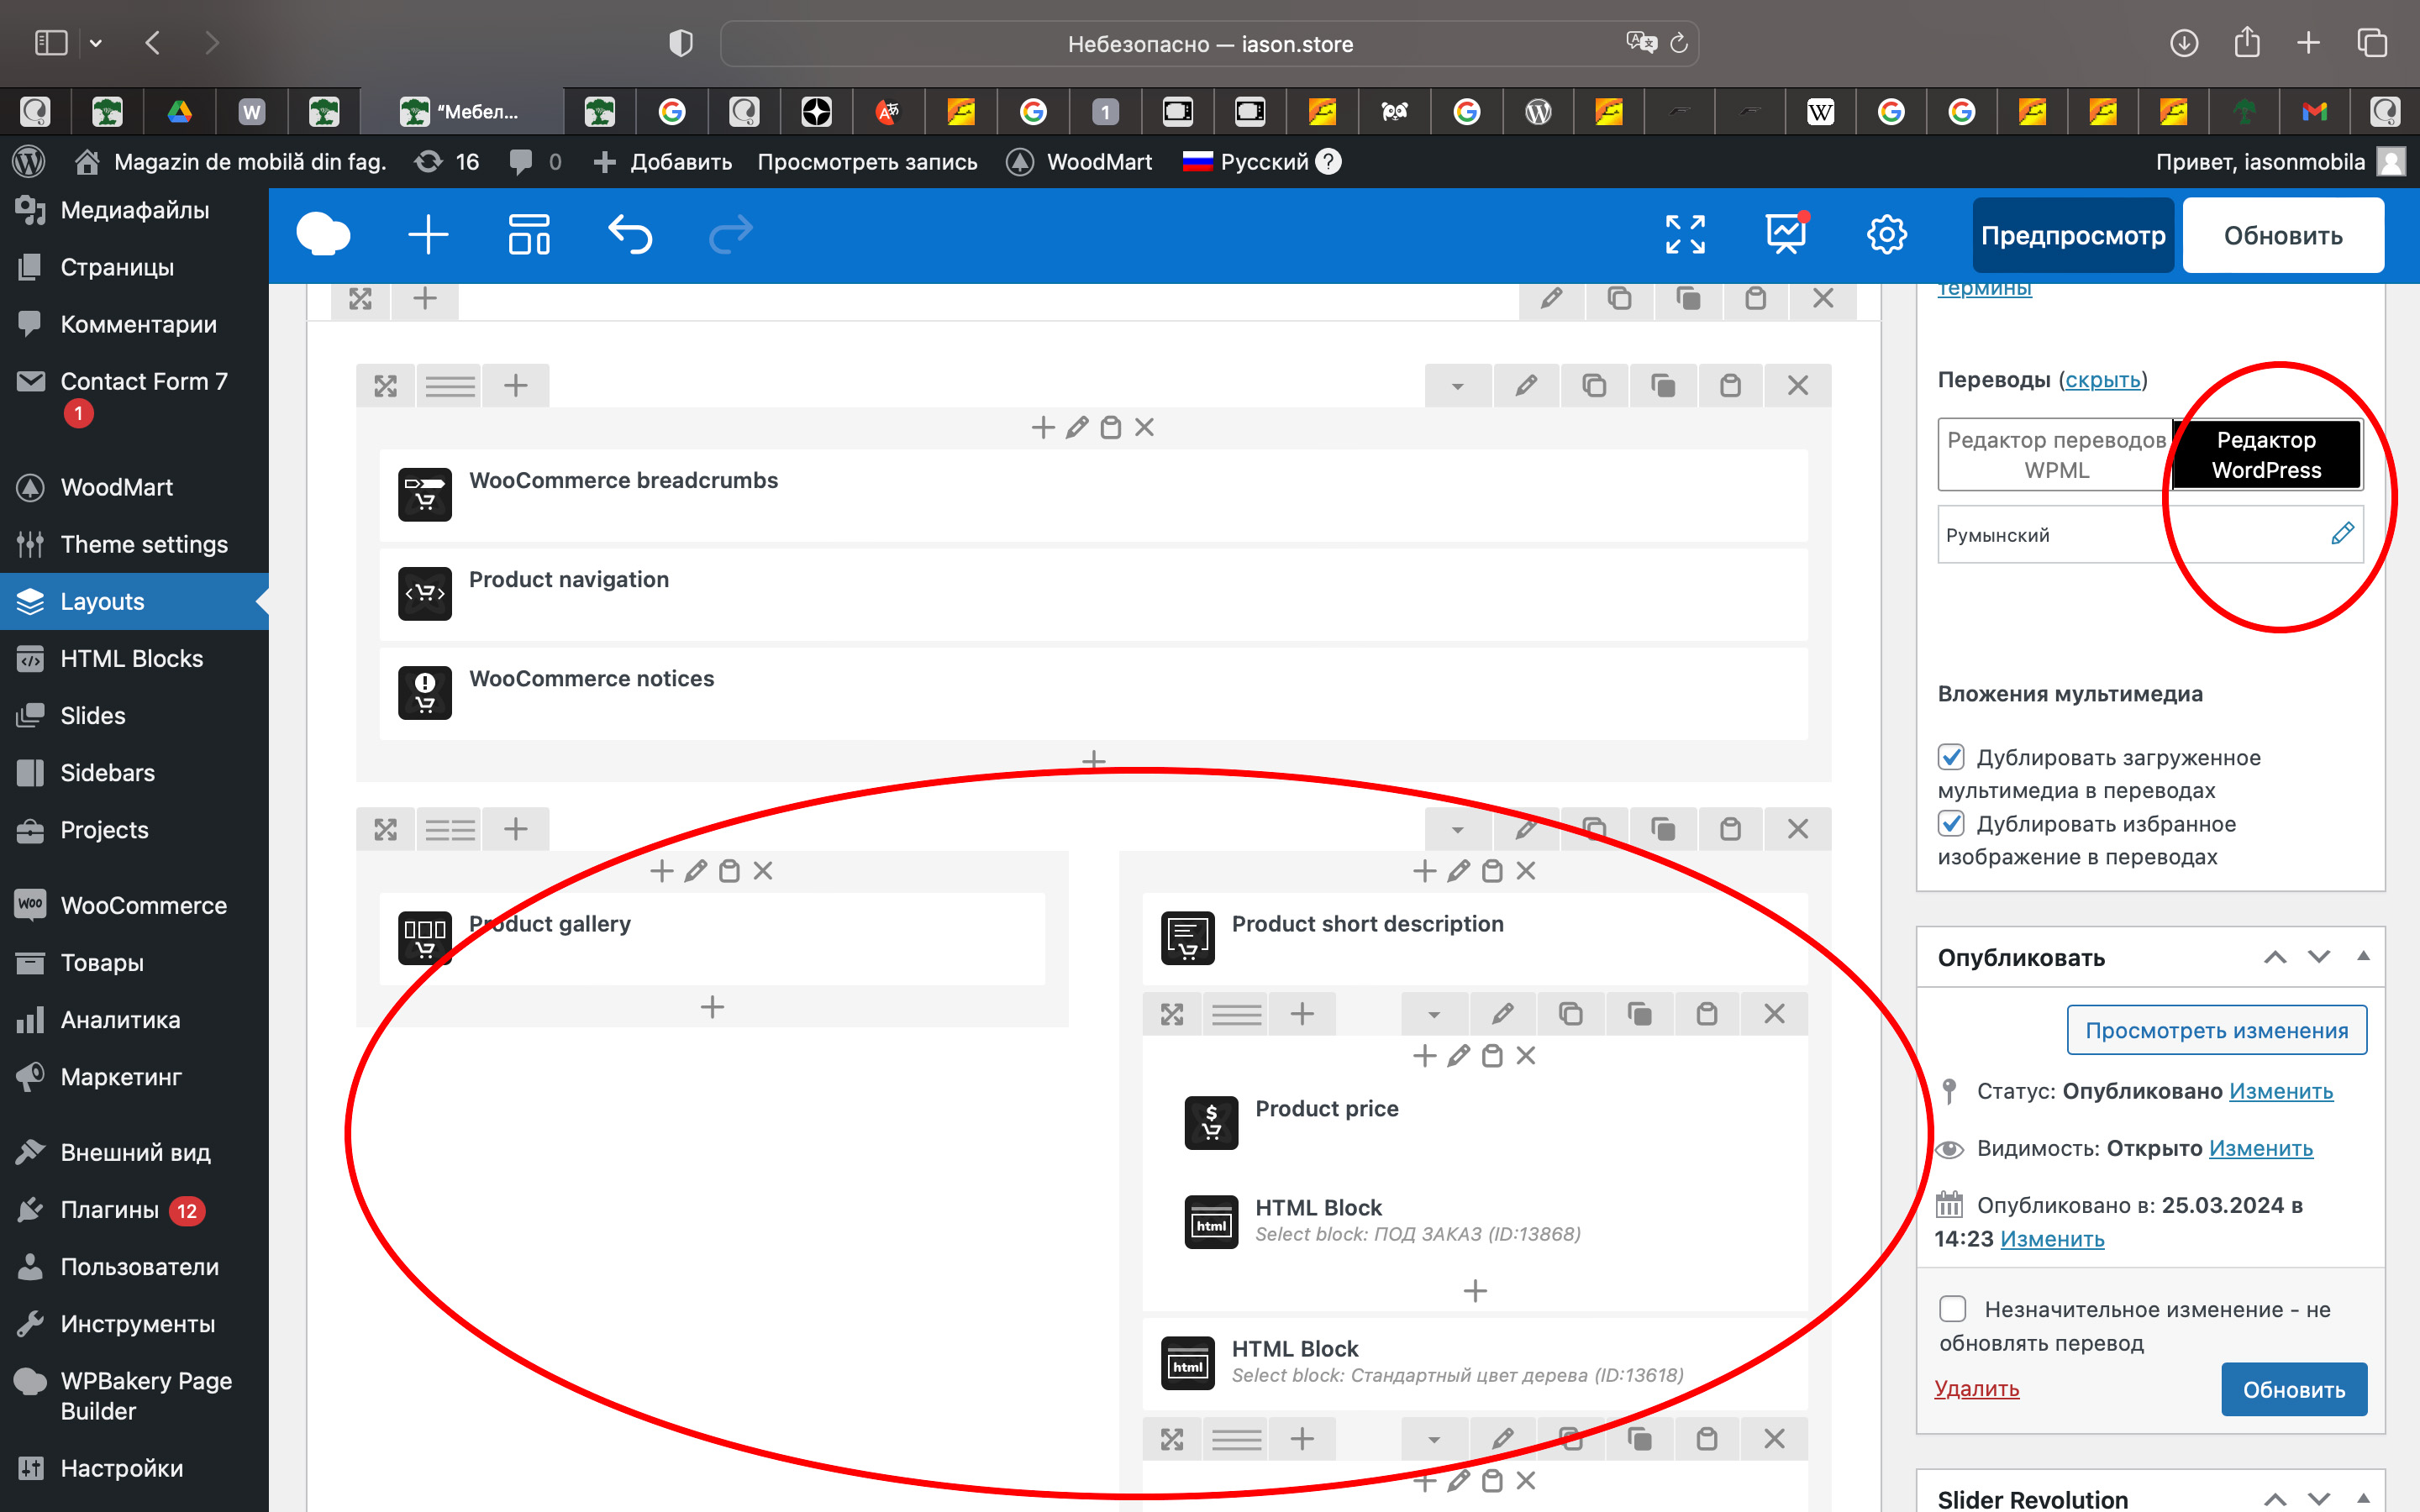Click WooCommerce notices element icon
Screen dimensions: 2420x1512
coord(425,692)
